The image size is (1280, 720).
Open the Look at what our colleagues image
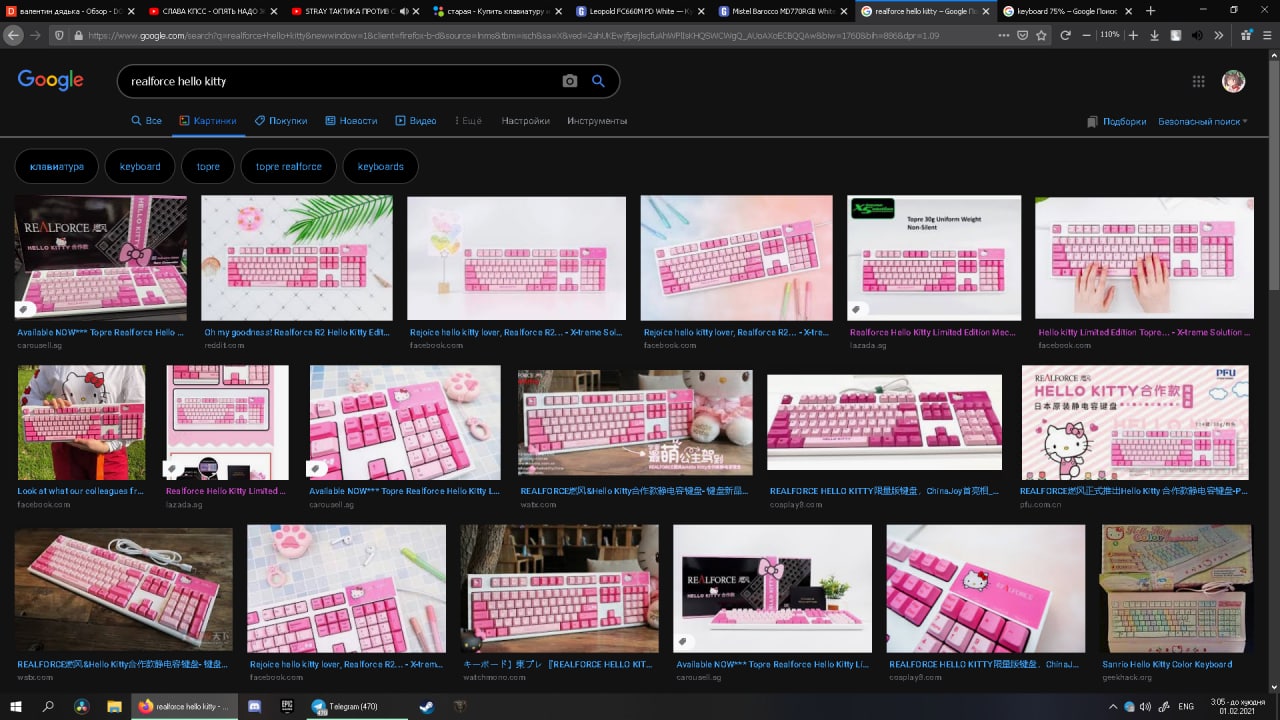81,422
